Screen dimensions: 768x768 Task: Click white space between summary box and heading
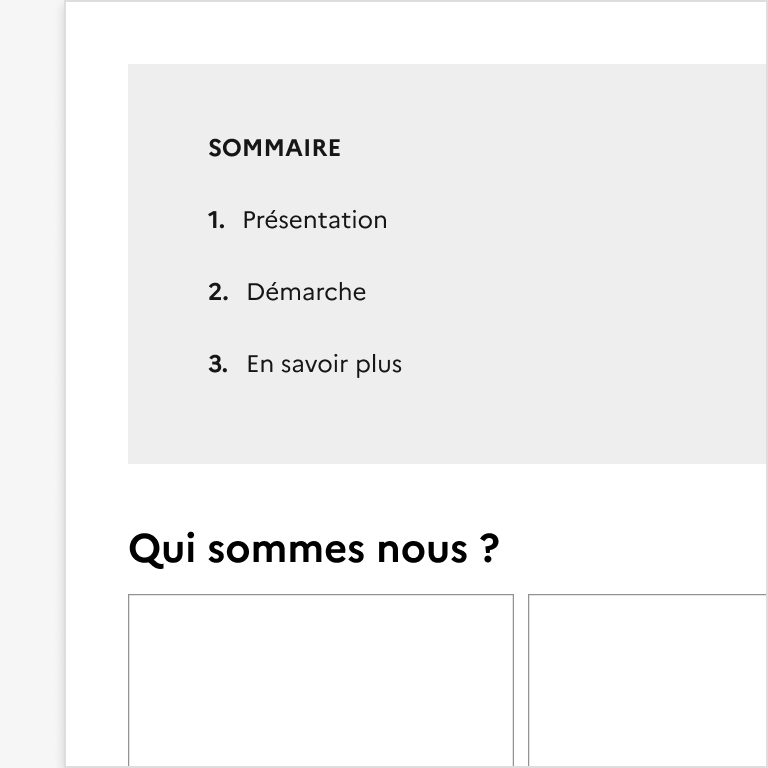pos(400,495)
